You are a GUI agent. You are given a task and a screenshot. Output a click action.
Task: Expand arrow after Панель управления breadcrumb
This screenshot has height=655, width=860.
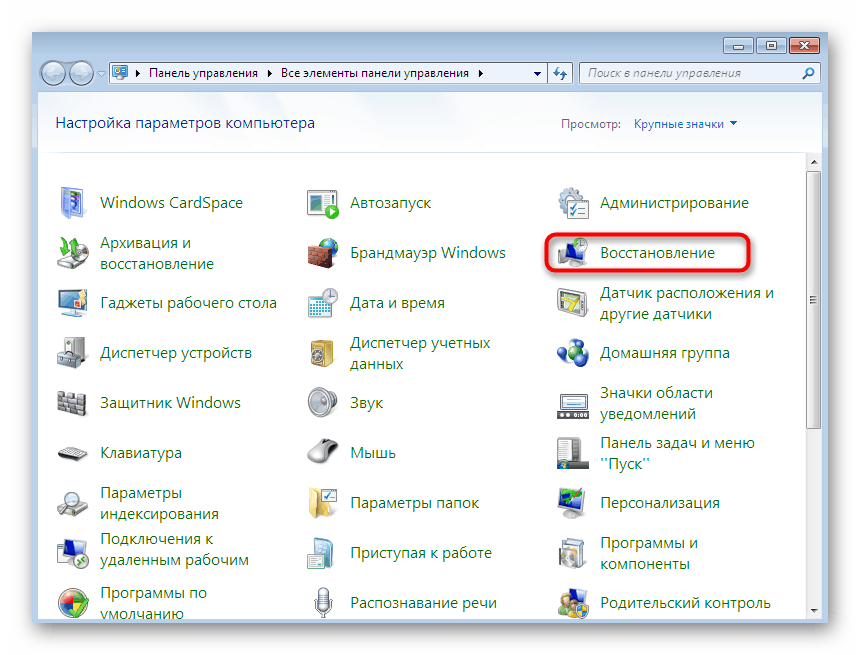coord(269,74)
